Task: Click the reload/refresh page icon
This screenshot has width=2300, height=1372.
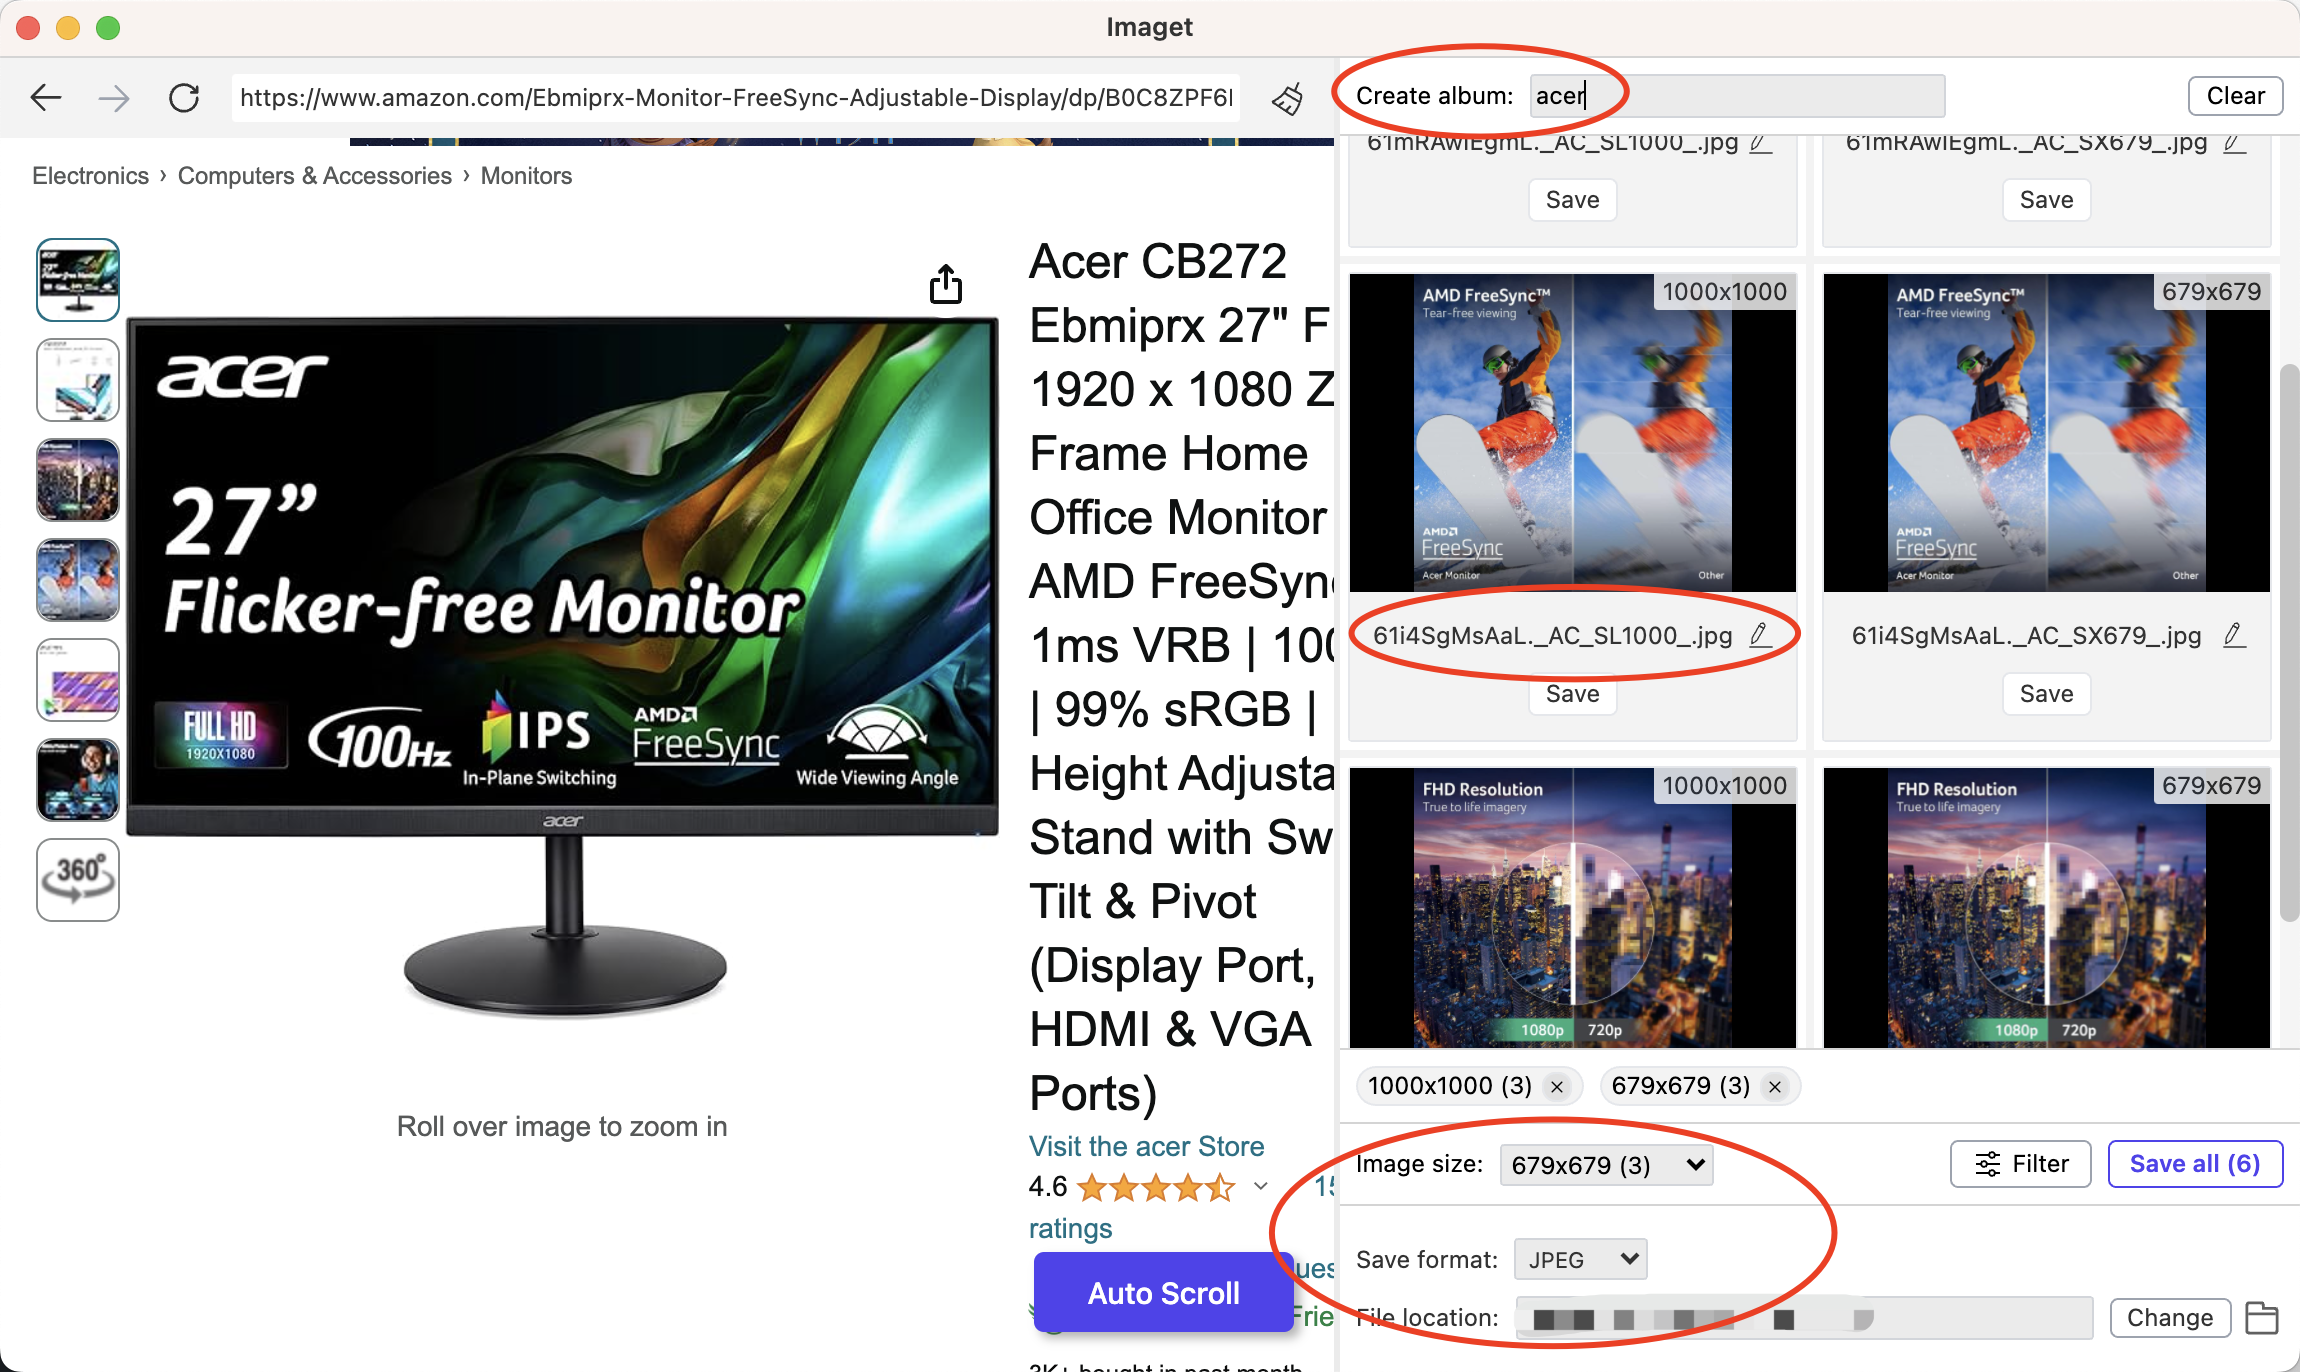Action: tap(184, 95)
